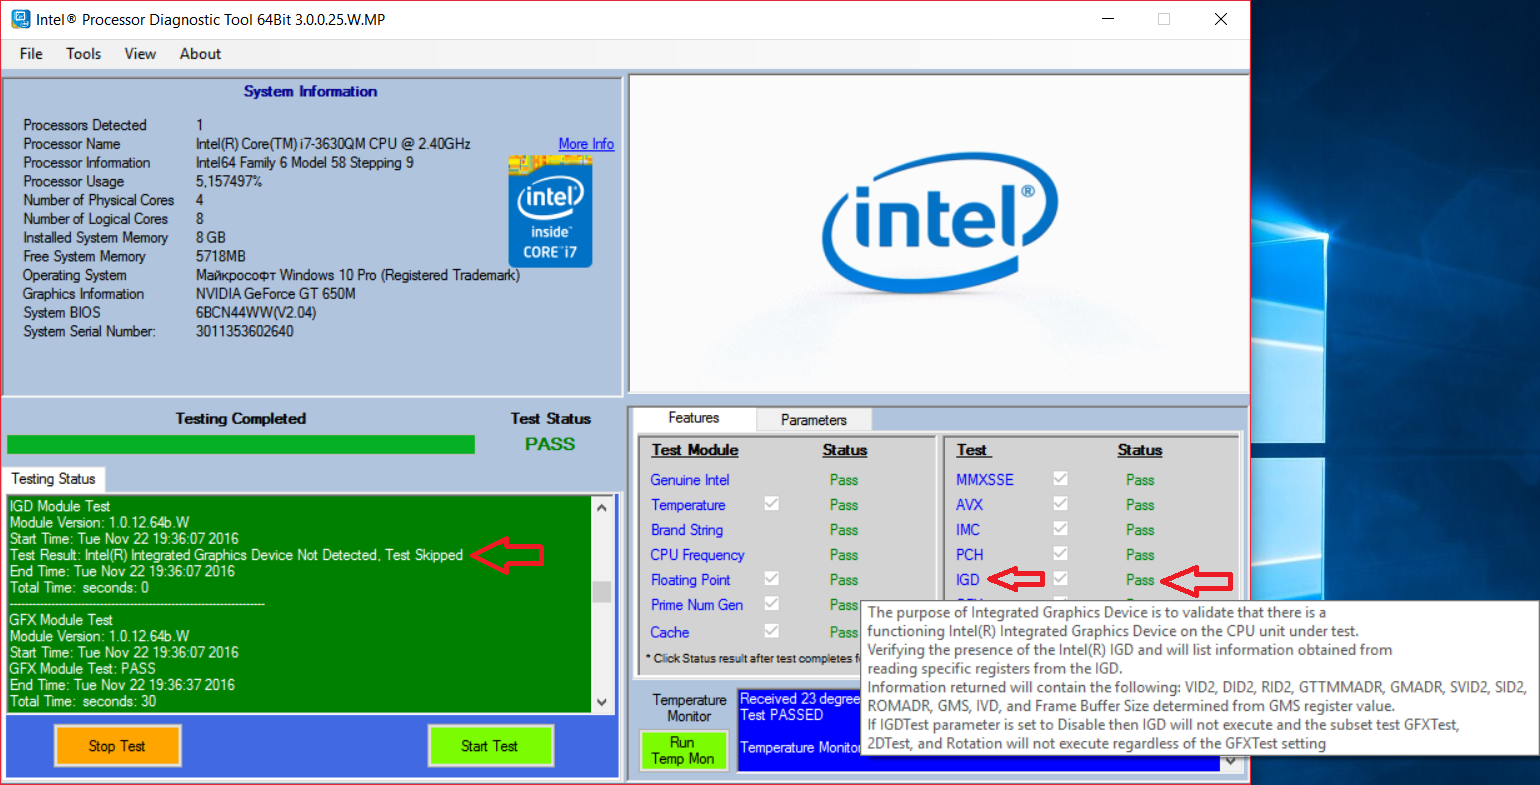Click the green Start Test button
1540x785 pixels.
point(490,746)
